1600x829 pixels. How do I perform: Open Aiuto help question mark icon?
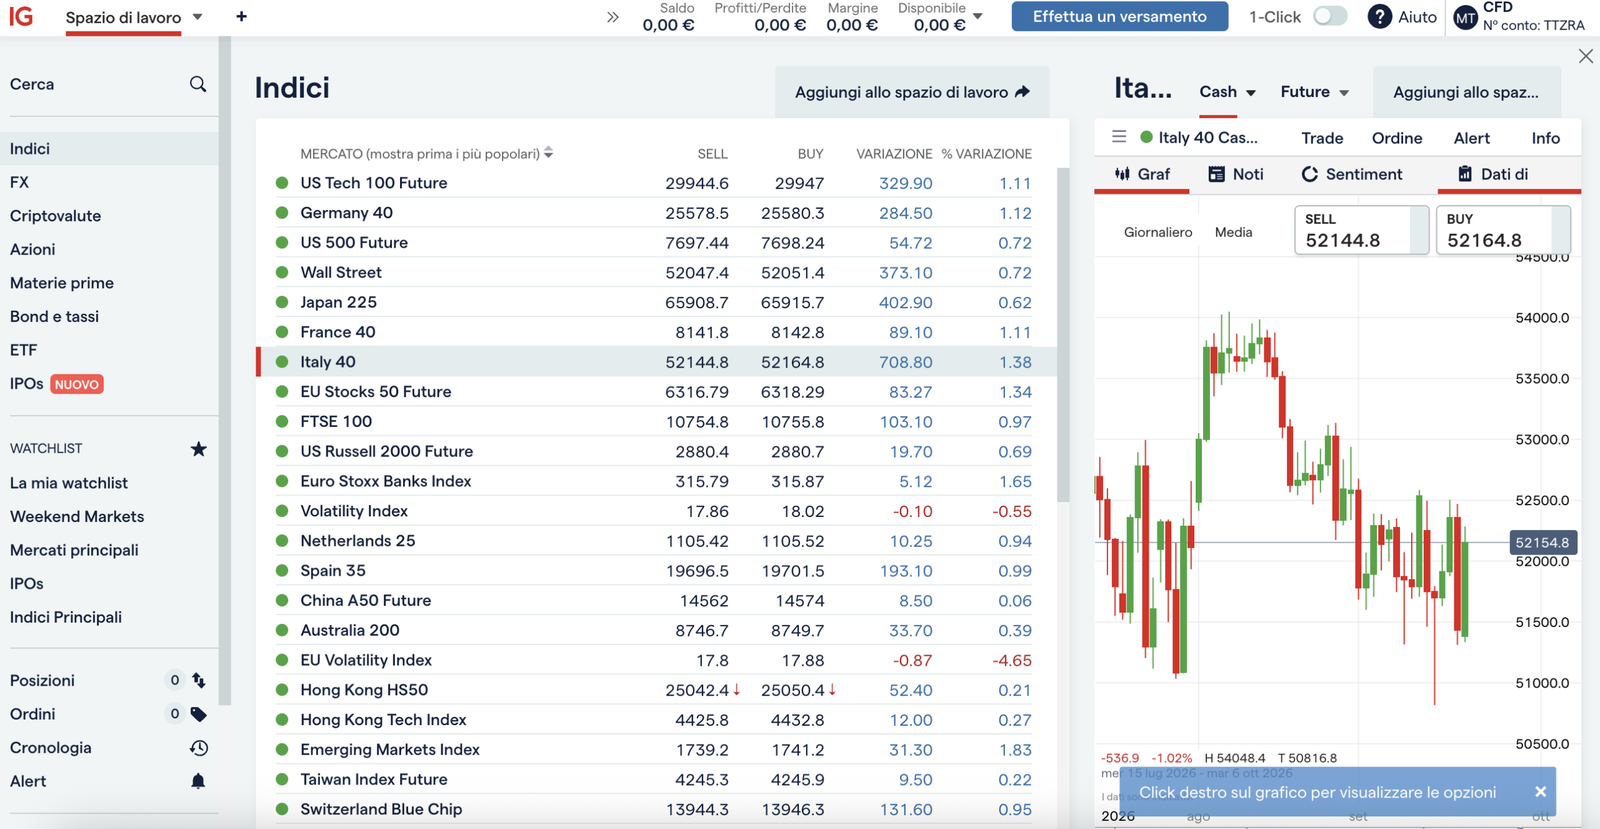(1380, 17)
